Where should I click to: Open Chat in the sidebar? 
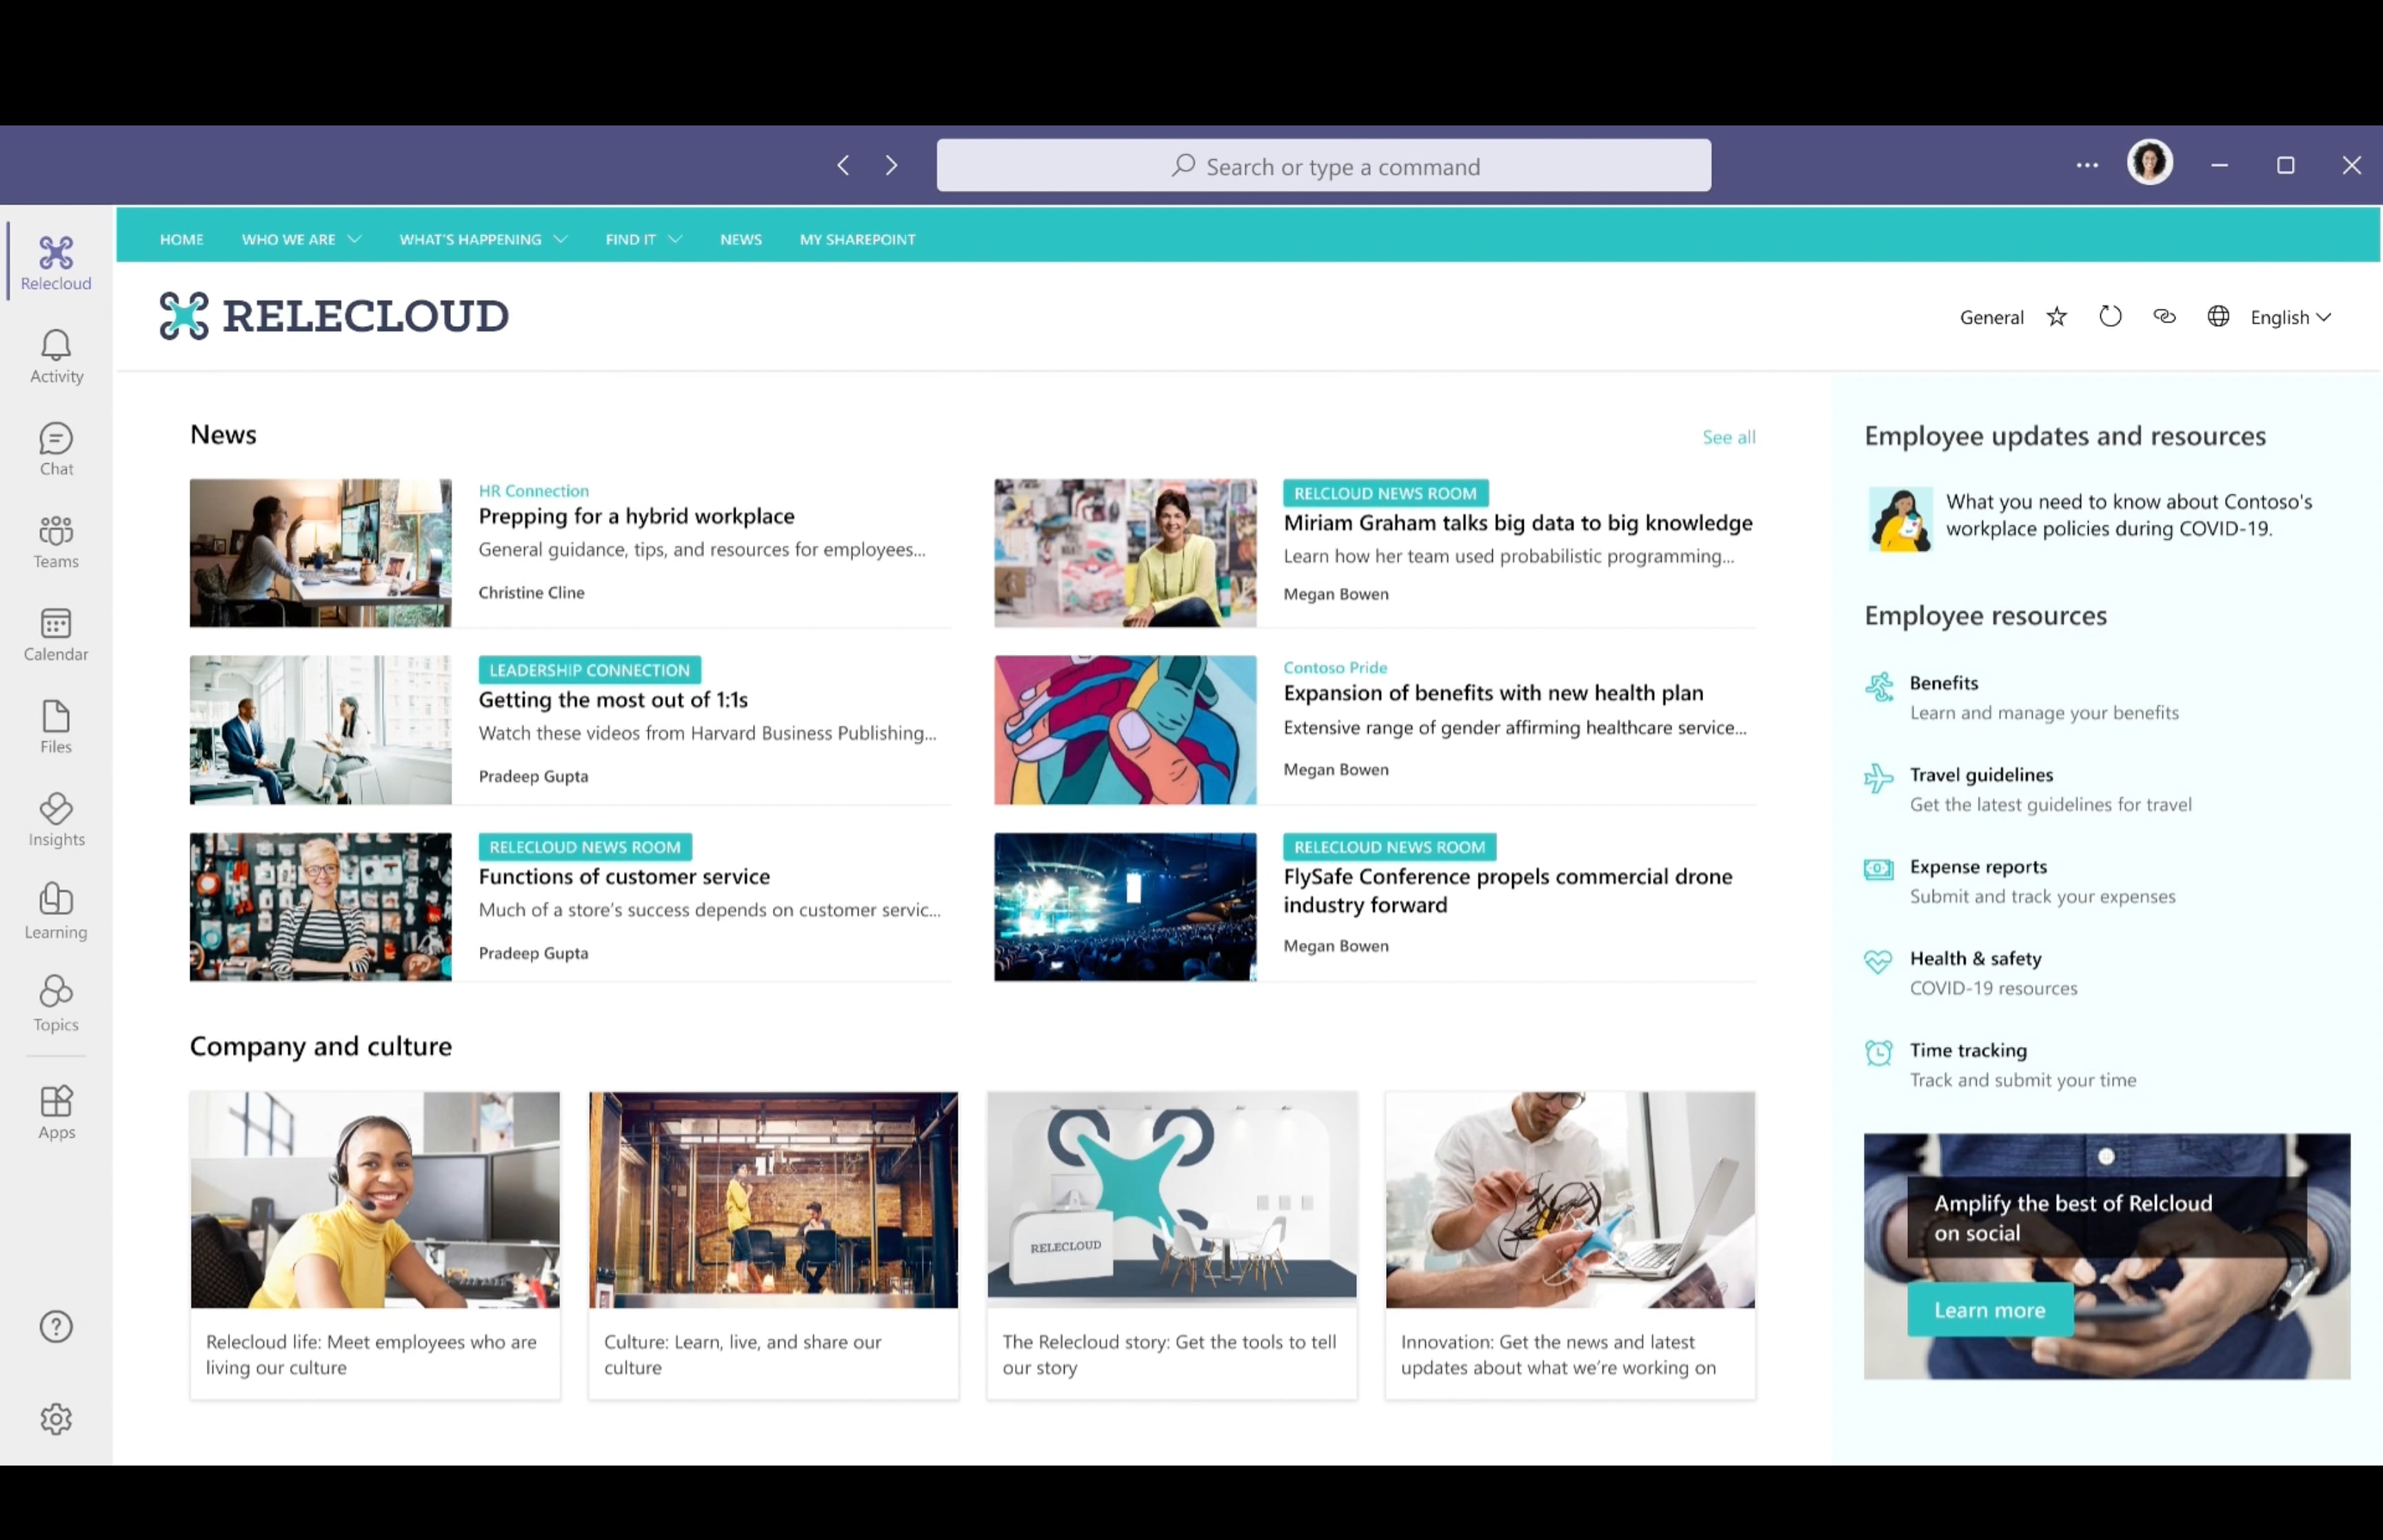click(56, 448)
